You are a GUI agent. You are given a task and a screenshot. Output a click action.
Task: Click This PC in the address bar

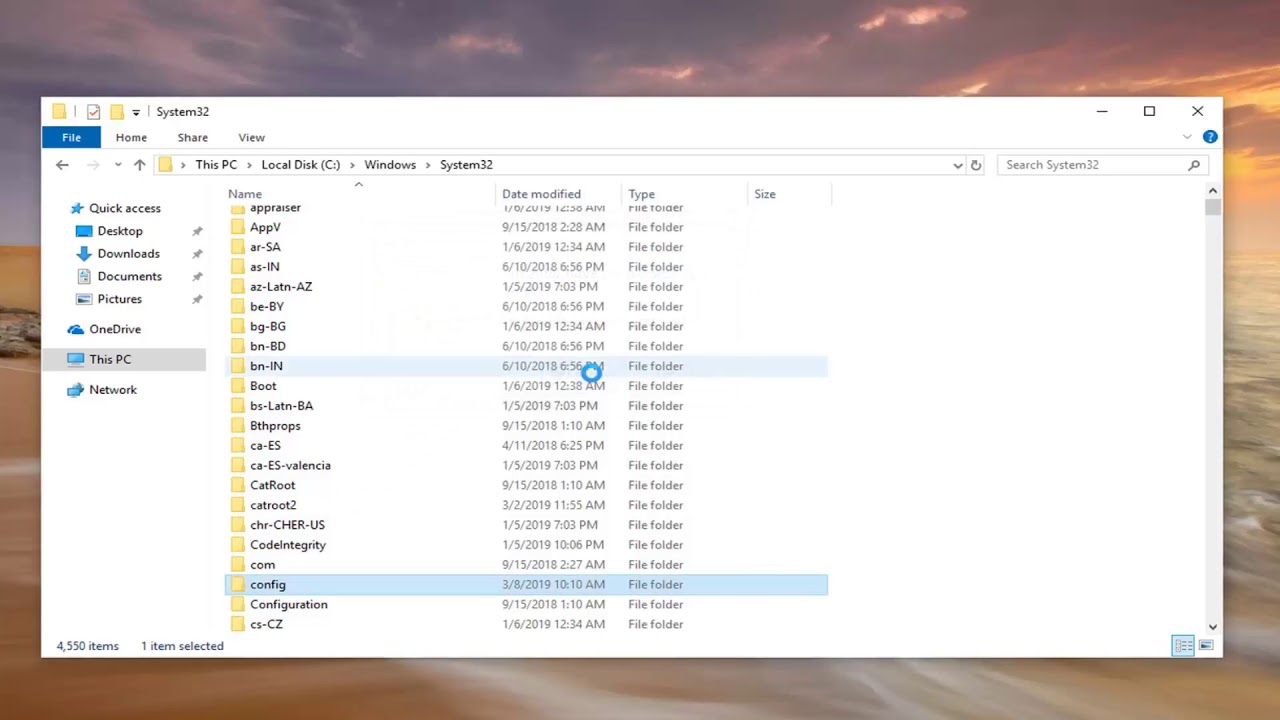click(216, 165)
